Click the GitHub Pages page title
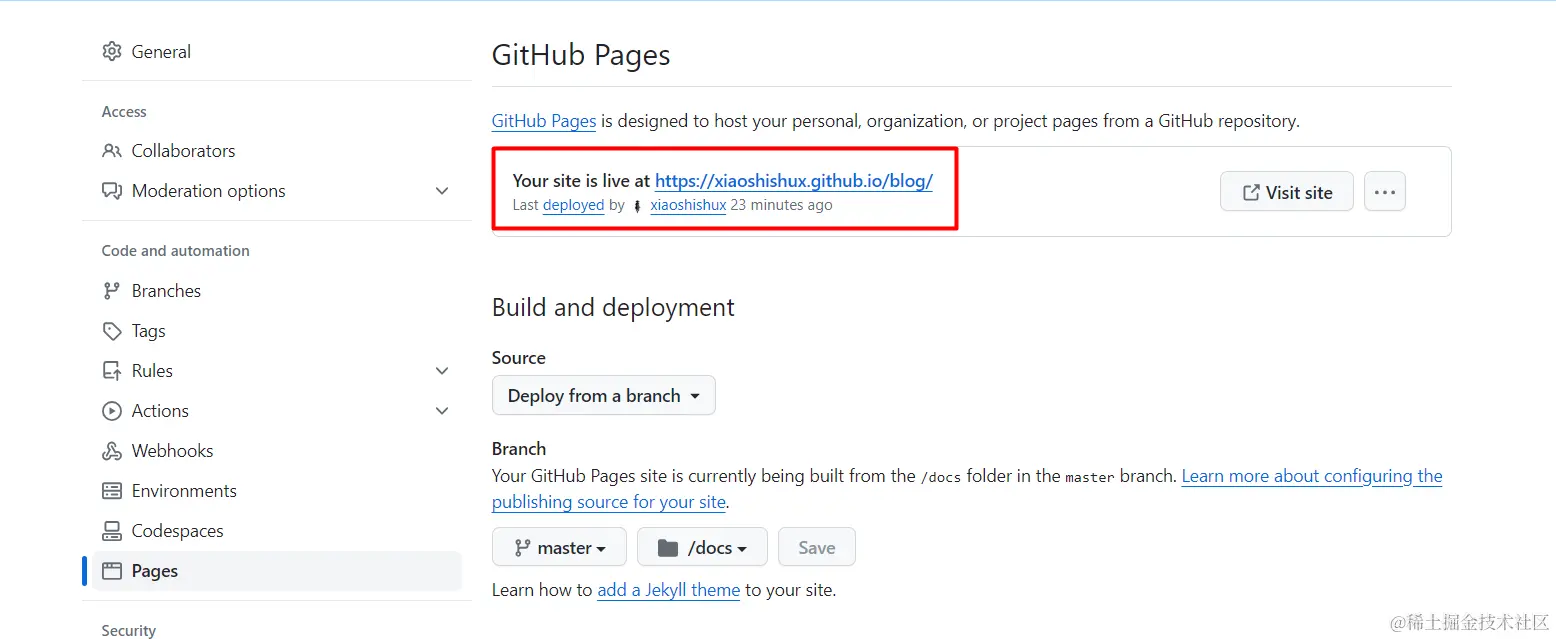The image size is (1556, 639). (x=581, y=55)
